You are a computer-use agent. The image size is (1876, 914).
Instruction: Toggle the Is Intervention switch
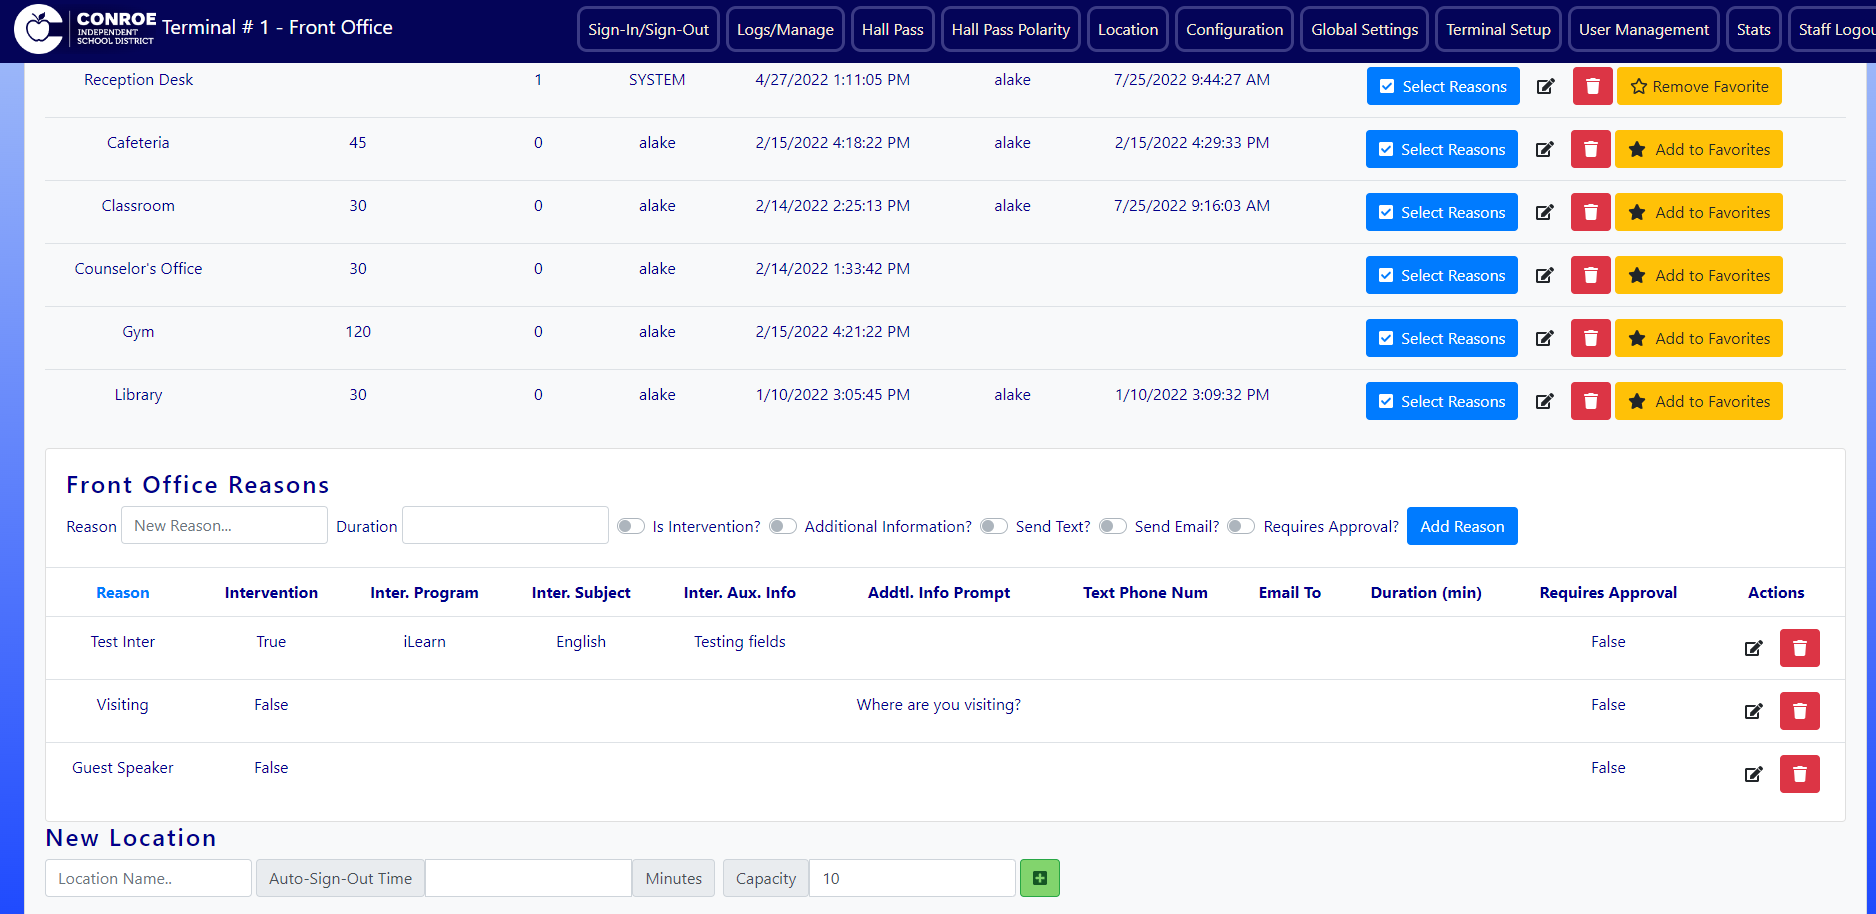[x=631, y=526]
